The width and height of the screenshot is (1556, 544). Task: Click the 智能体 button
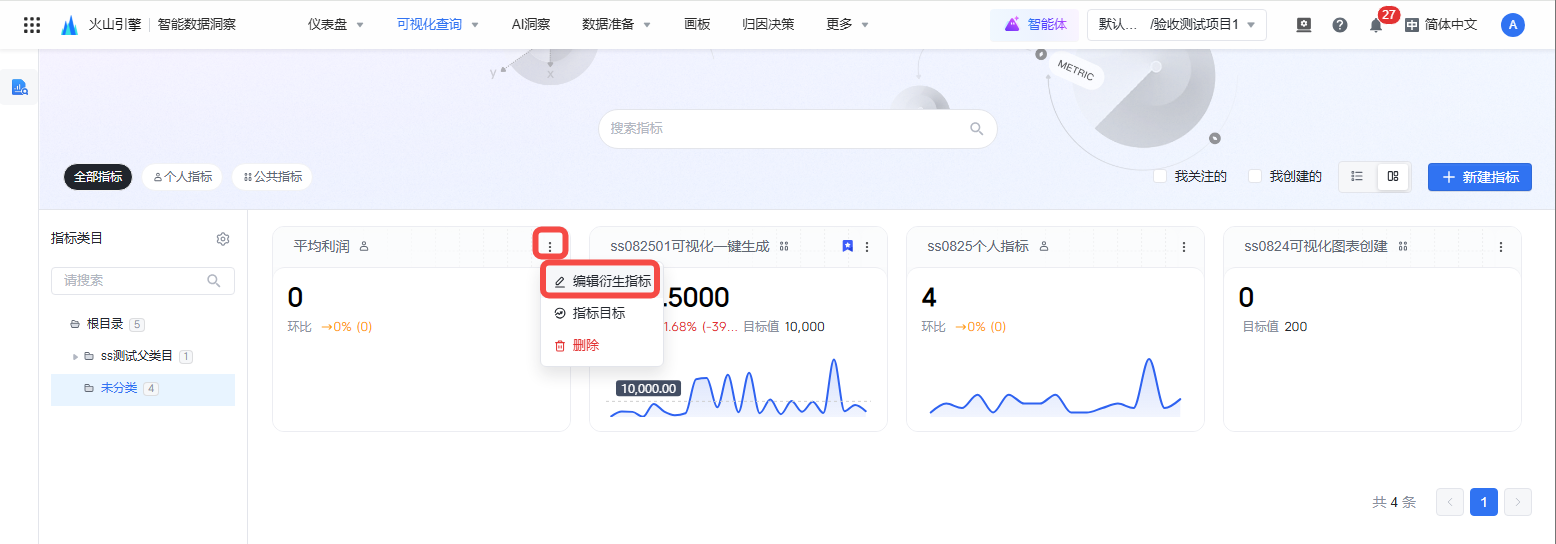coord(1035,25)
